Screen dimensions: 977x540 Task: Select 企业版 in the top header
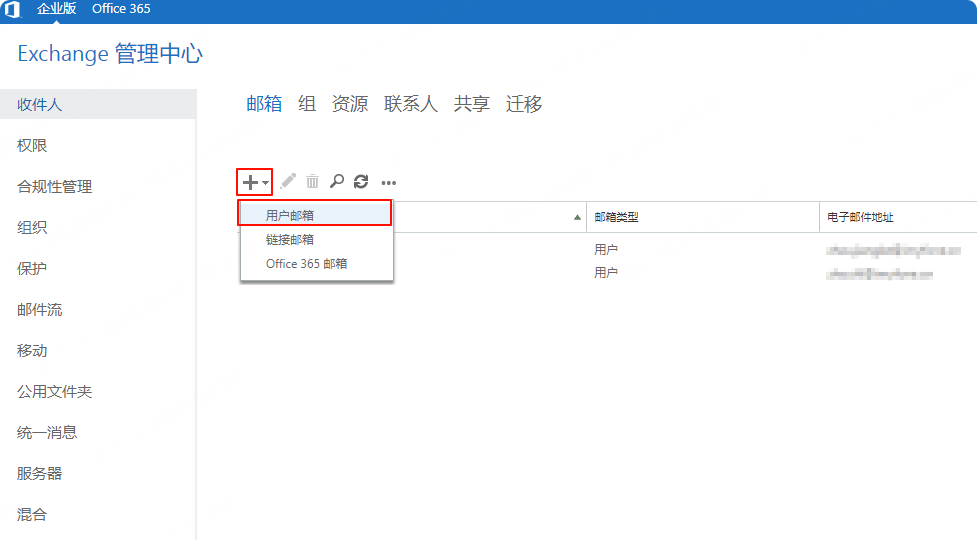click(x=56, y=9)
